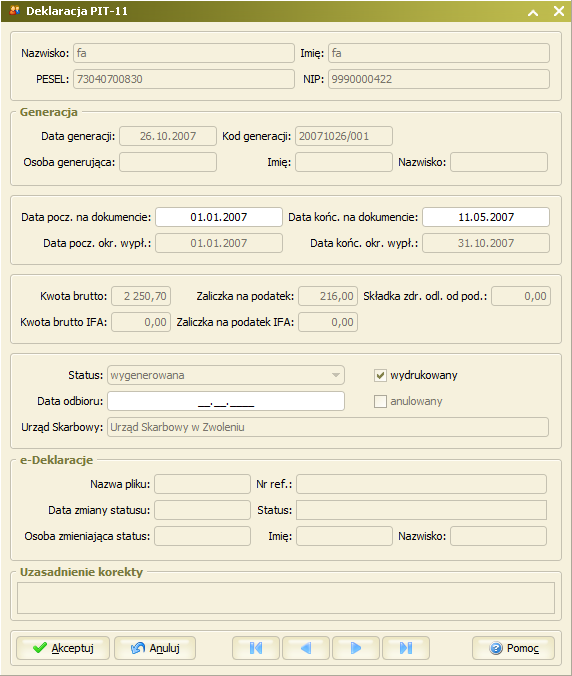Viewport: 572px width, 676px height.
Task: Click the Urząd Skarbowy field
Action: click(x=328, y=427)
